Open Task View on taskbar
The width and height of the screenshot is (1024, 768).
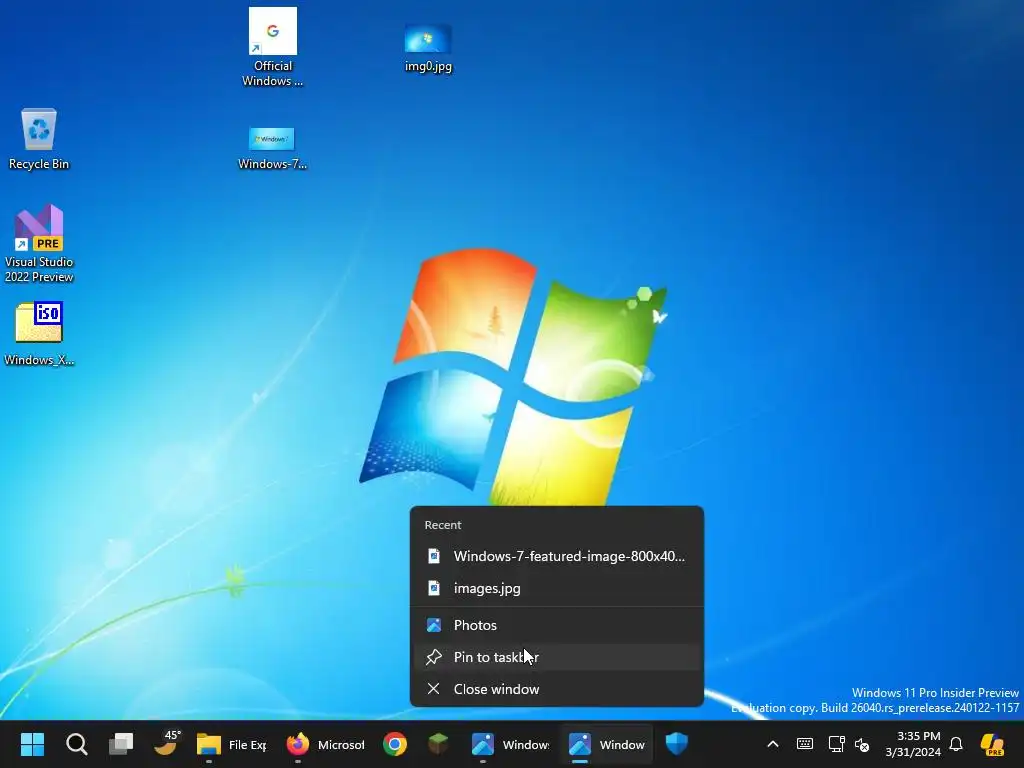pyautogui.click(x=121, y=744)
